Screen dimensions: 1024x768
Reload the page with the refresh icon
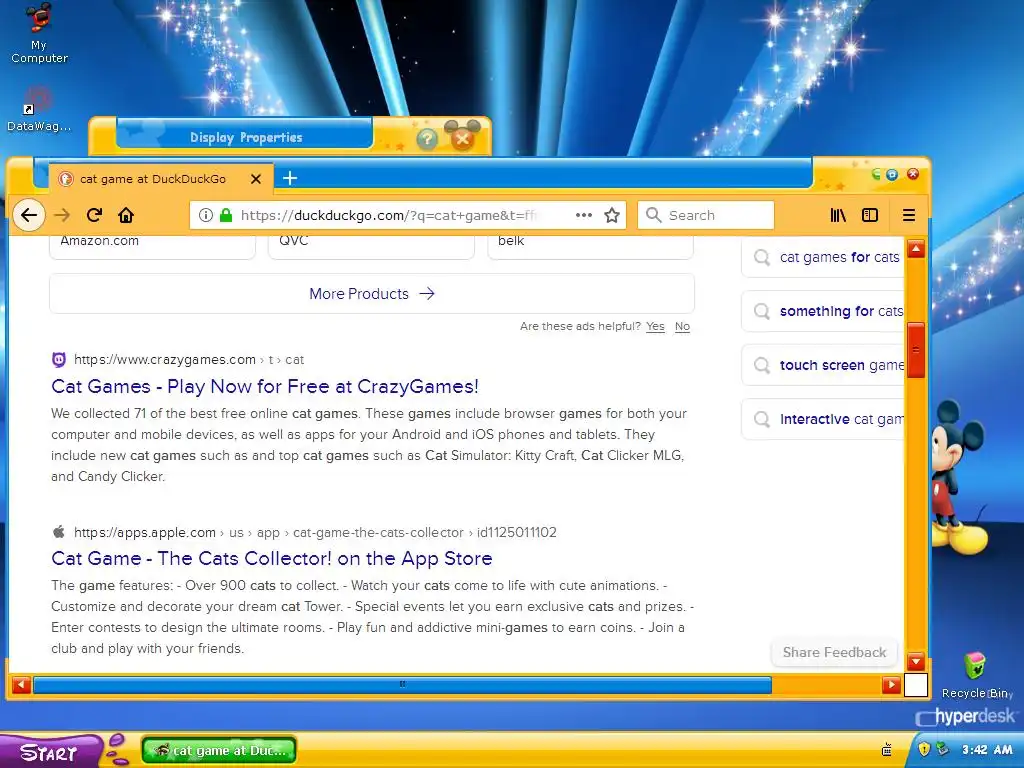point(94,215)
